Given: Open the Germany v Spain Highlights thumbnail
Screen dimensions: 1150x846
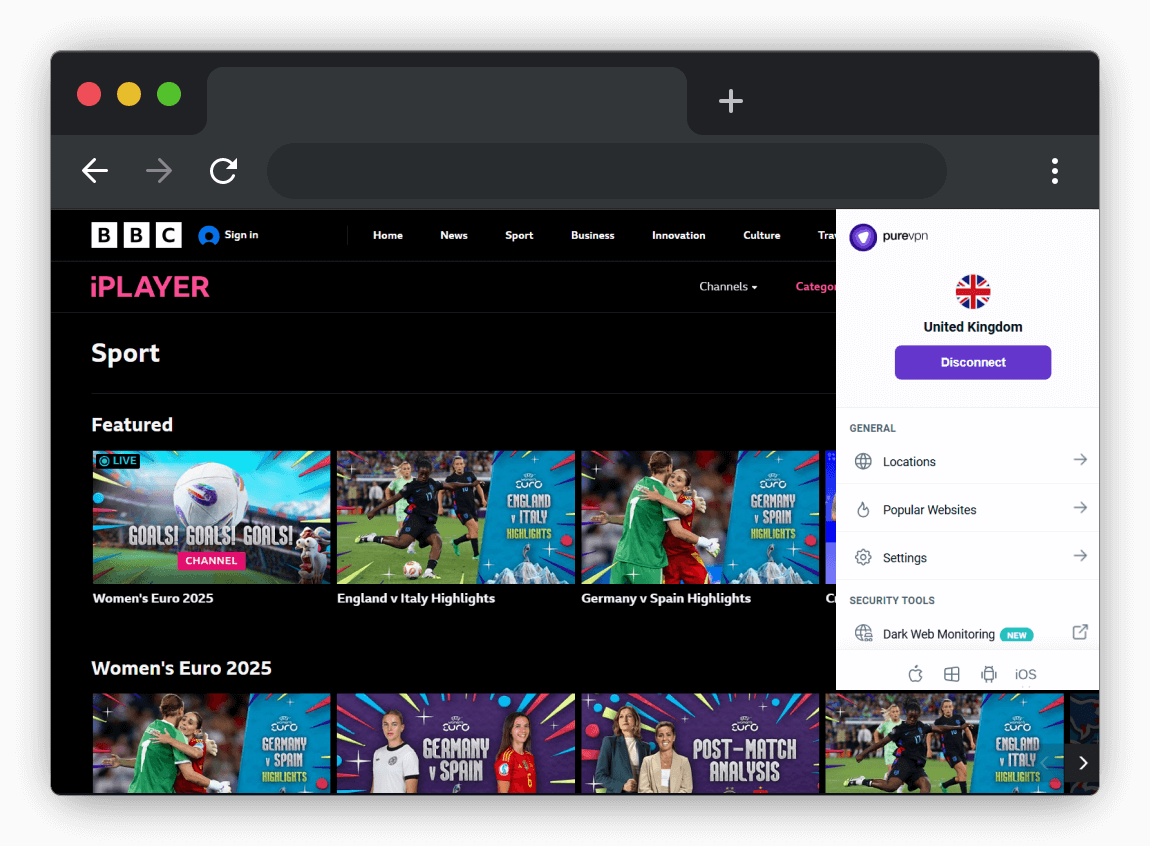Looking at the screenshot, I should point(700,517).
